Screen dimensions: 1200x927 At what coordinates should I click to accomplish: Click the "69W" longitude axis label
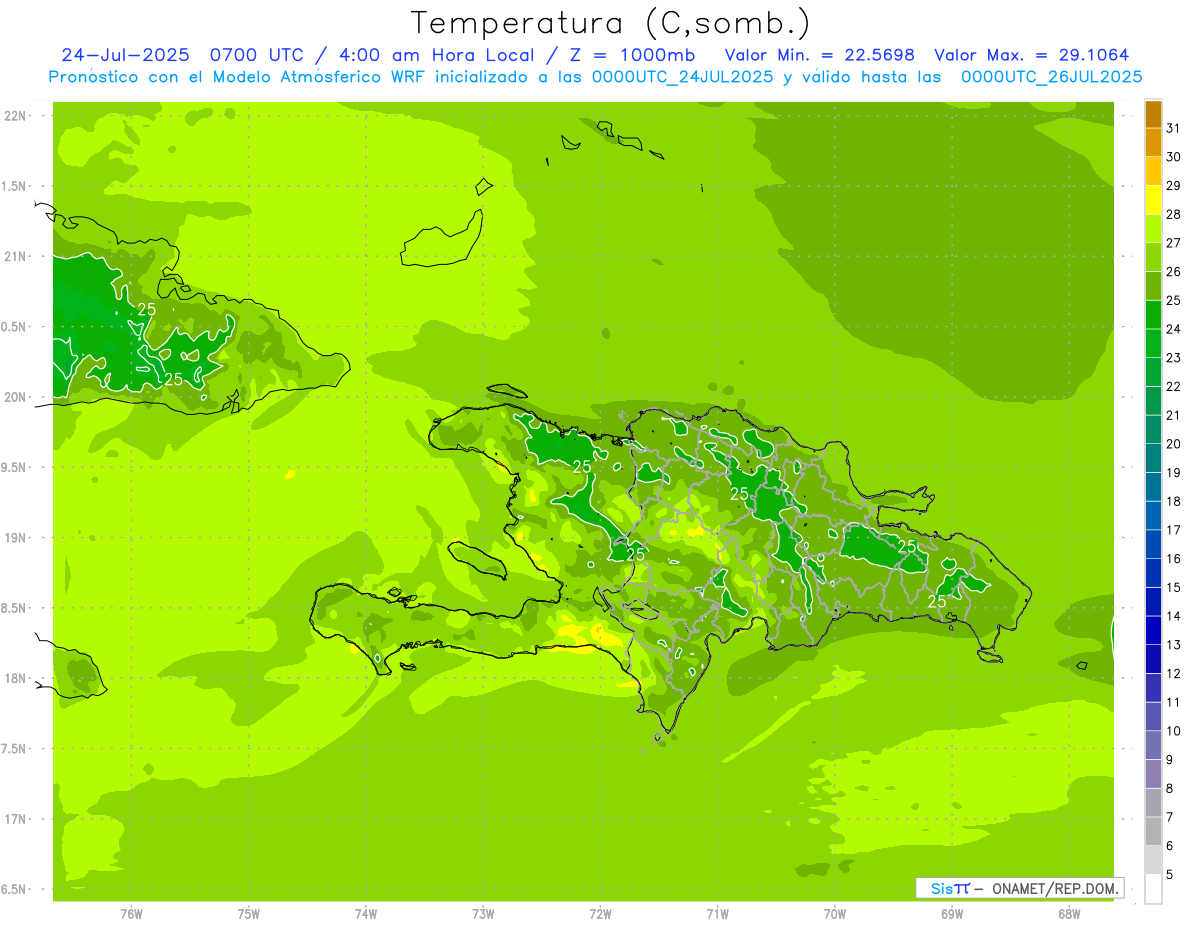click(x=951, y=914)
